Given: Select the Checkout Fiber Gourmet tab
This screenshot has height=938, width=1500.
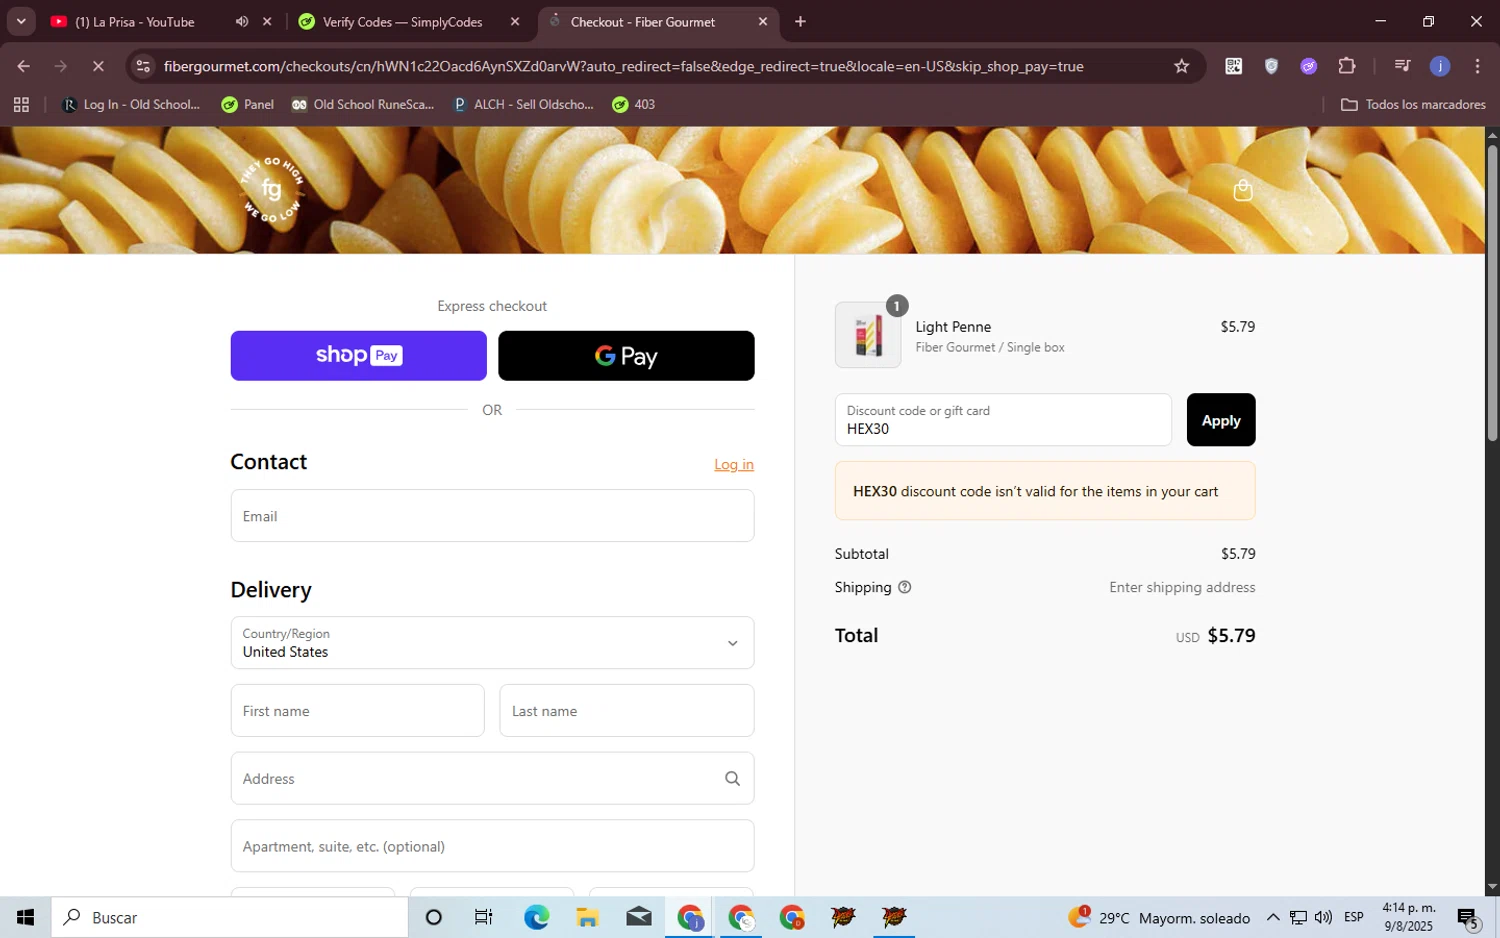Looking at the screenshot, I should (642, 21).
